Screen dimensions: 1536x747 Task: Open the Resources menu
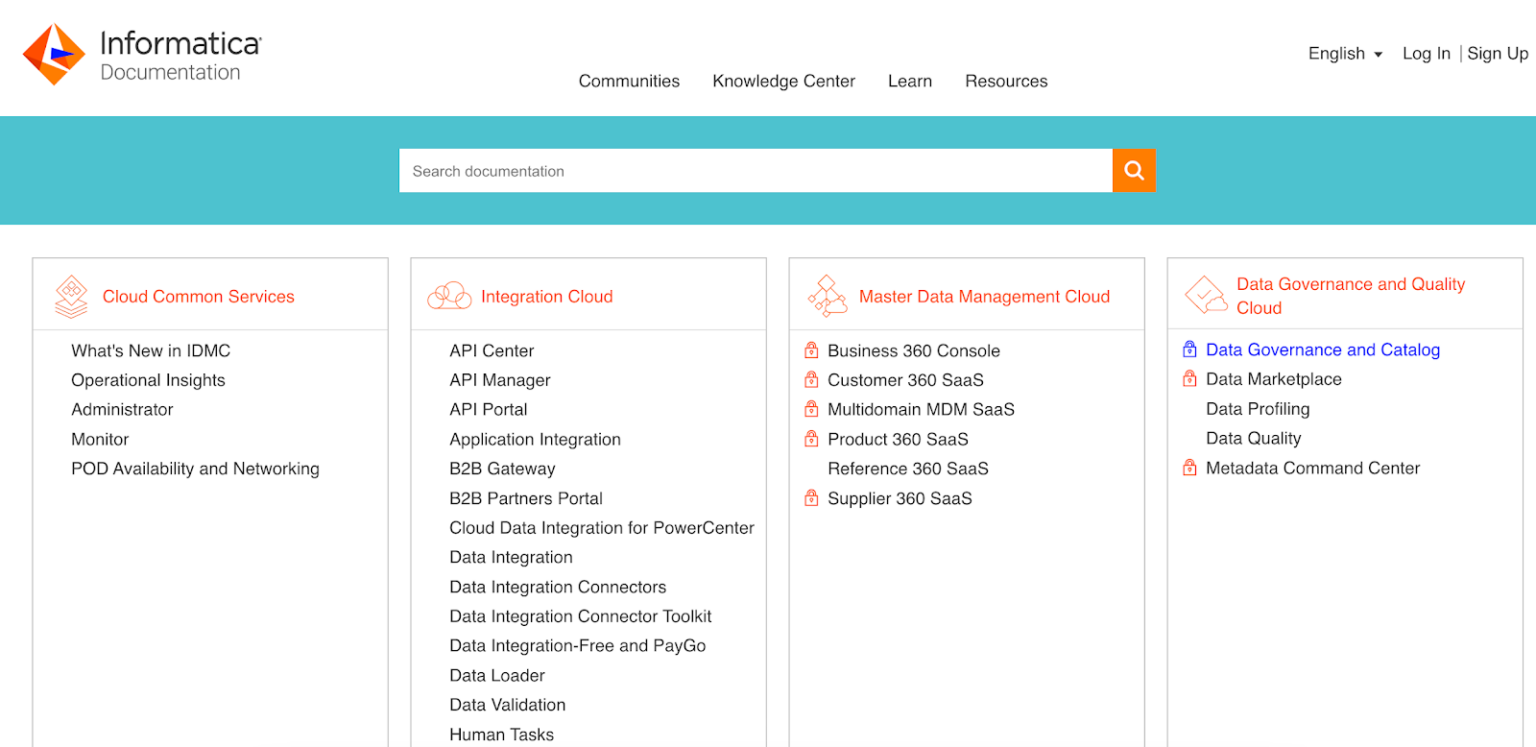[x=1006, y=81]
